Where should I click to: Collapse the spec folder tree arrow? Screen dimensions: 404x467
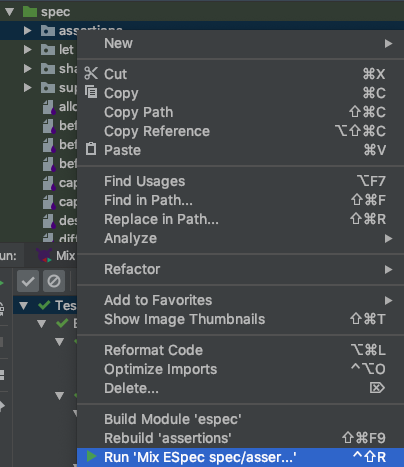click(x=9, y=12)
